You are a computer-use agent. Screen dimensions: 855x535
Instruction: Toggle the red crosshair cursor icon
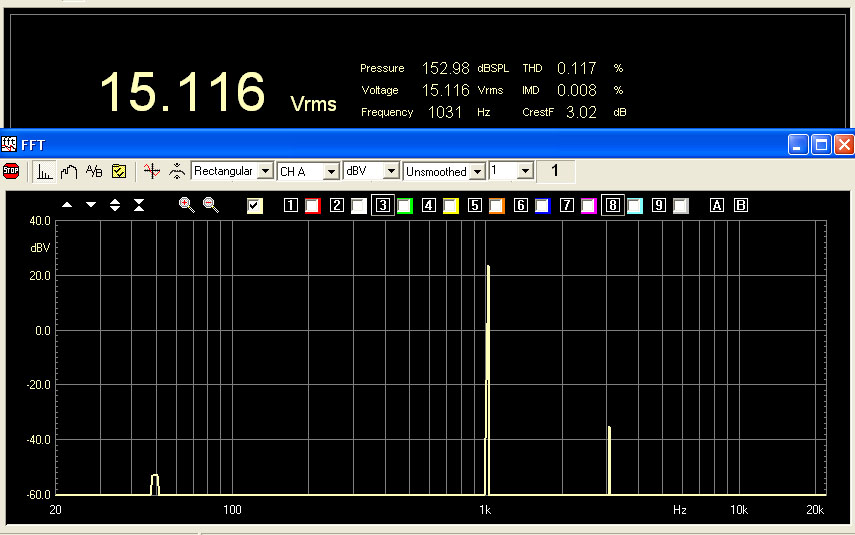tap(151, 171)
